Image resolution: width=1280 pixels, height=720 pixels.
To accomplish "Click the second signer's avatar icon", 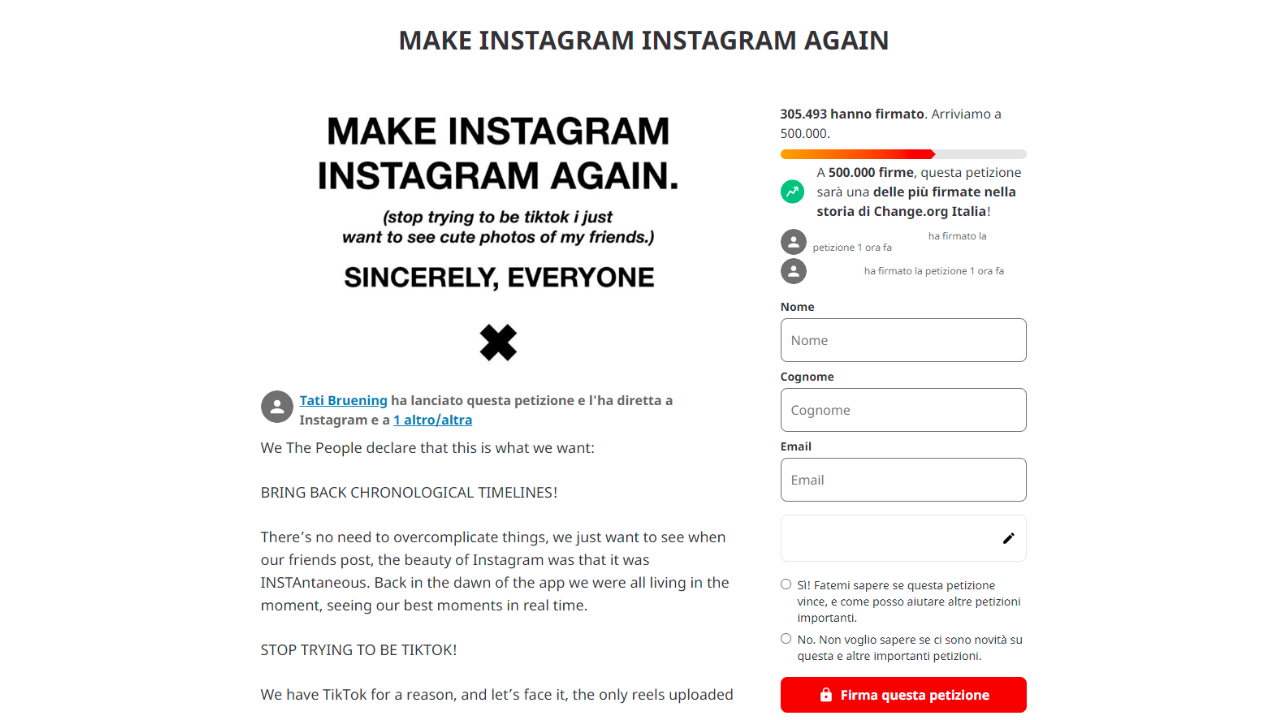I will pos(793,271).
